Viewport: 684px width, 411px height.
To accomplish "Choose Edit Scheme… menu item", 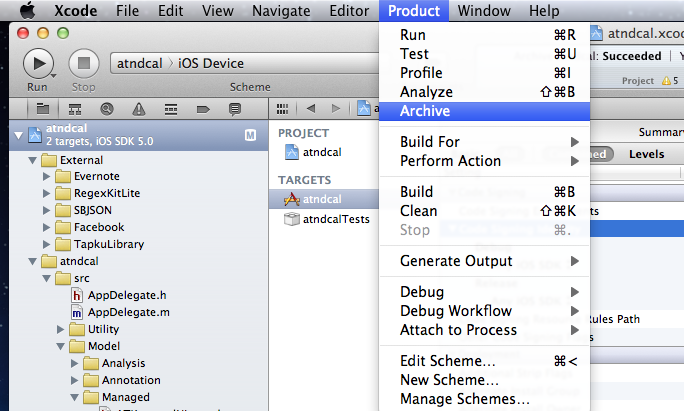I will 484,361.
